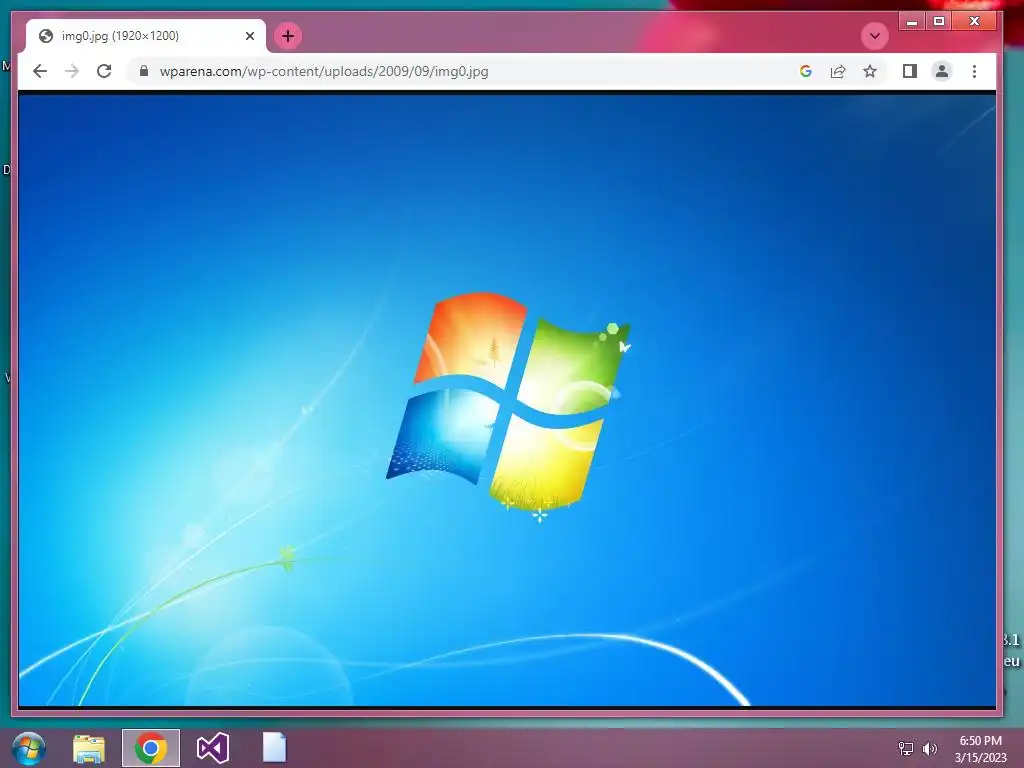
Task: Reload the img0.jpg page
Action: 104,71
